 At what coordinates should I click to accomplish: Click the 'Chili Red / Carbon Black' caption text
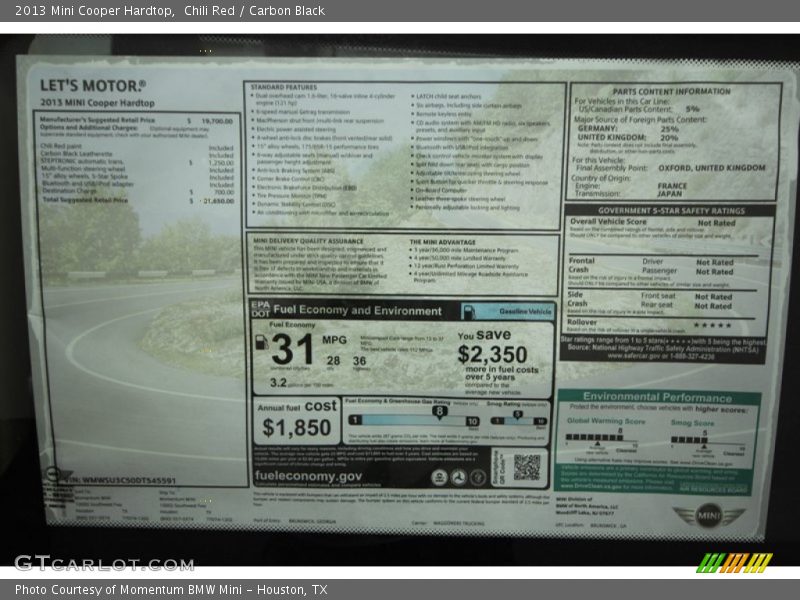click(x=255, y=11)
